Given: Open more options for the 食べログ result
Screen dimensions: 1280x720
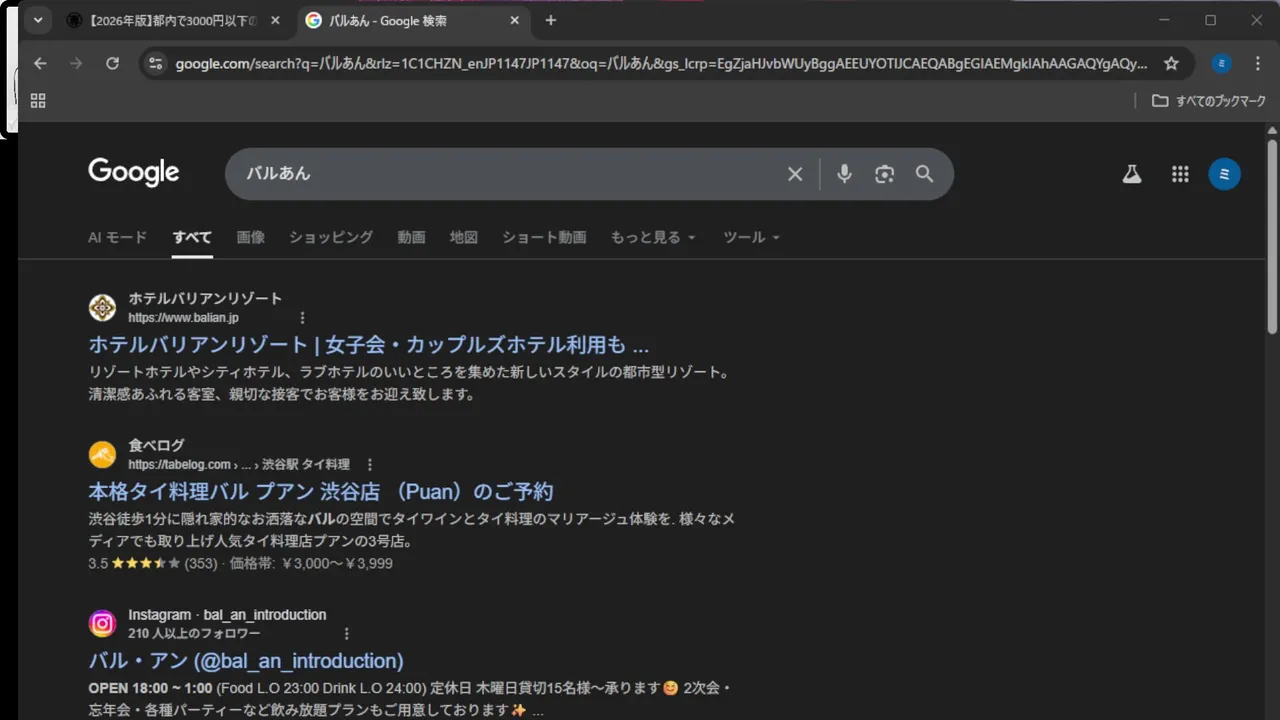Looking at the screenshot, I should tap(370, 465).
